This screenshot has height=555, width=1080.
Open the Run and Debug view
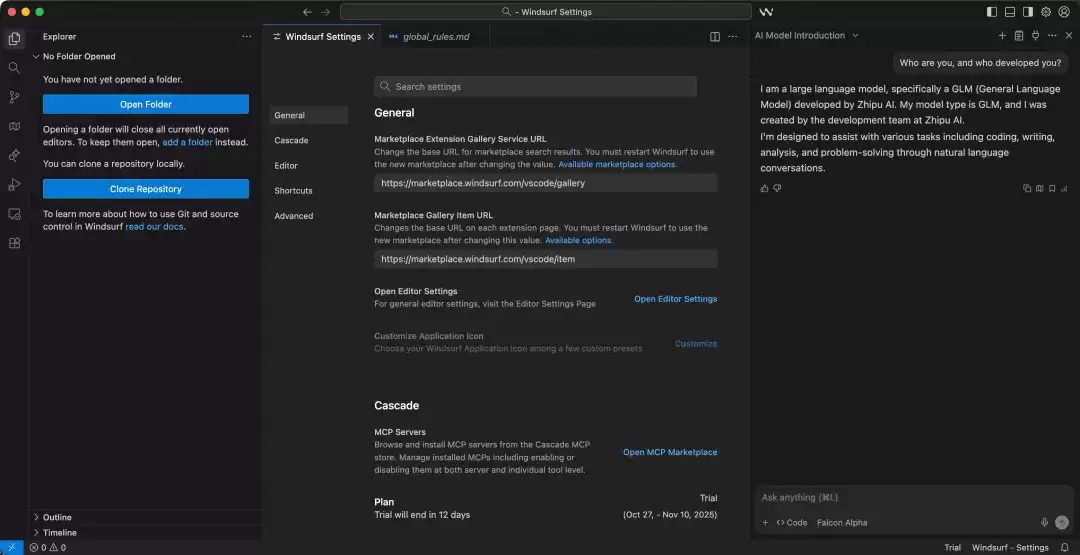(14, 184)
